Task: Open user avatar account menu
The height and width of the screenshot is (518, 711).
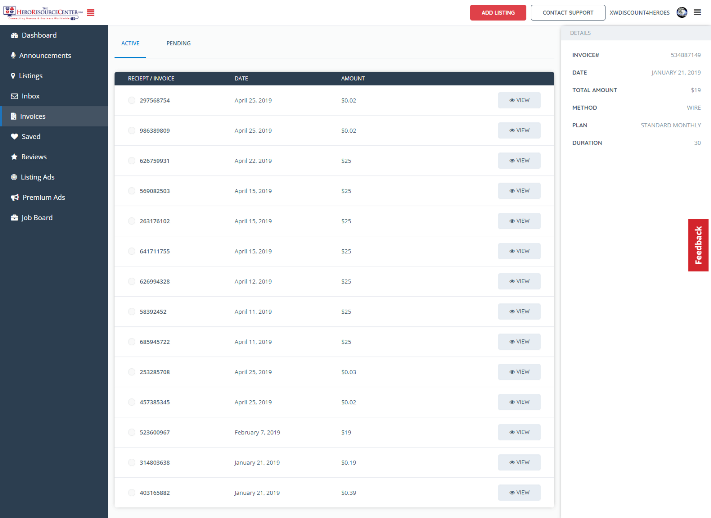Action: click(x=681, y=13)
